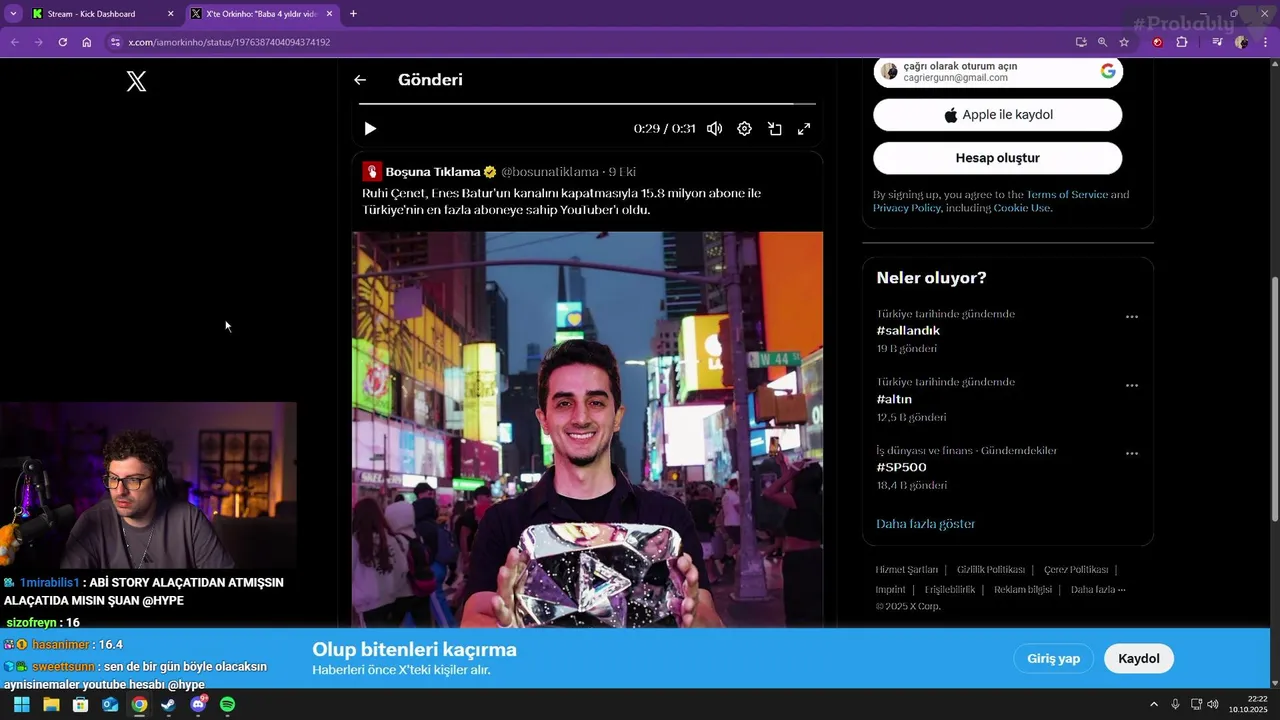Click Daha fazla göster link
The height and width of the screenshot is (720, 1280).
[x=925, y=524]
